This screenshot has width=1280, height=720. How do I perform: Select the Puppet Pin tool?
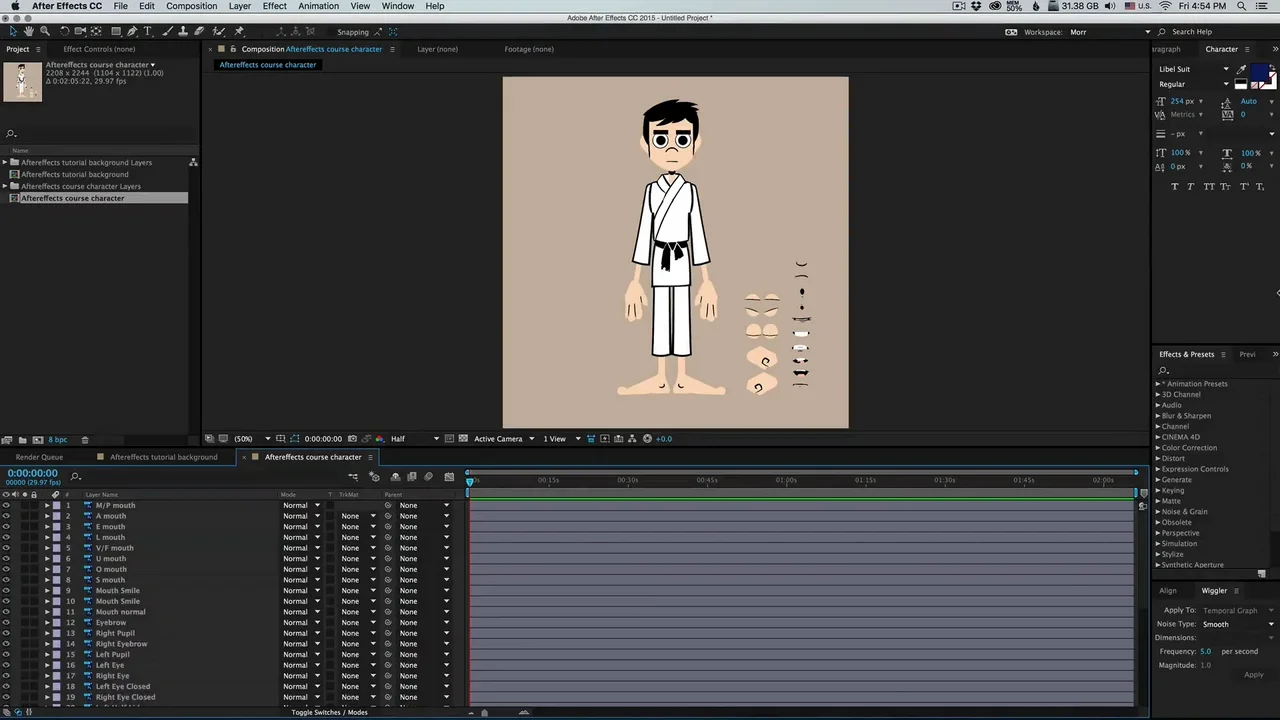pyautogui.click(x=239, y=31)
